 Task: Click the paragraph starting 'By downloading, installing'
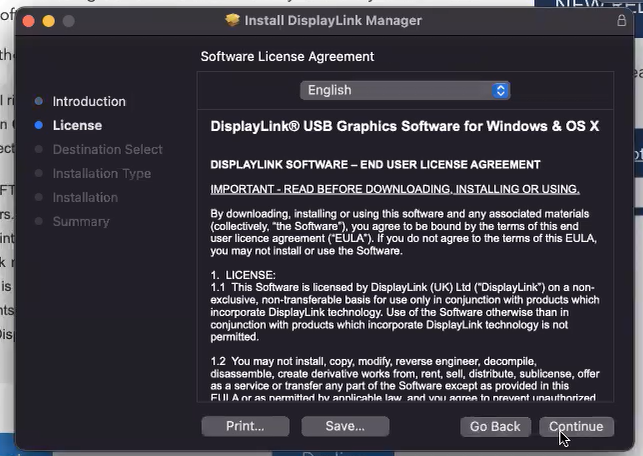(404, 232)
